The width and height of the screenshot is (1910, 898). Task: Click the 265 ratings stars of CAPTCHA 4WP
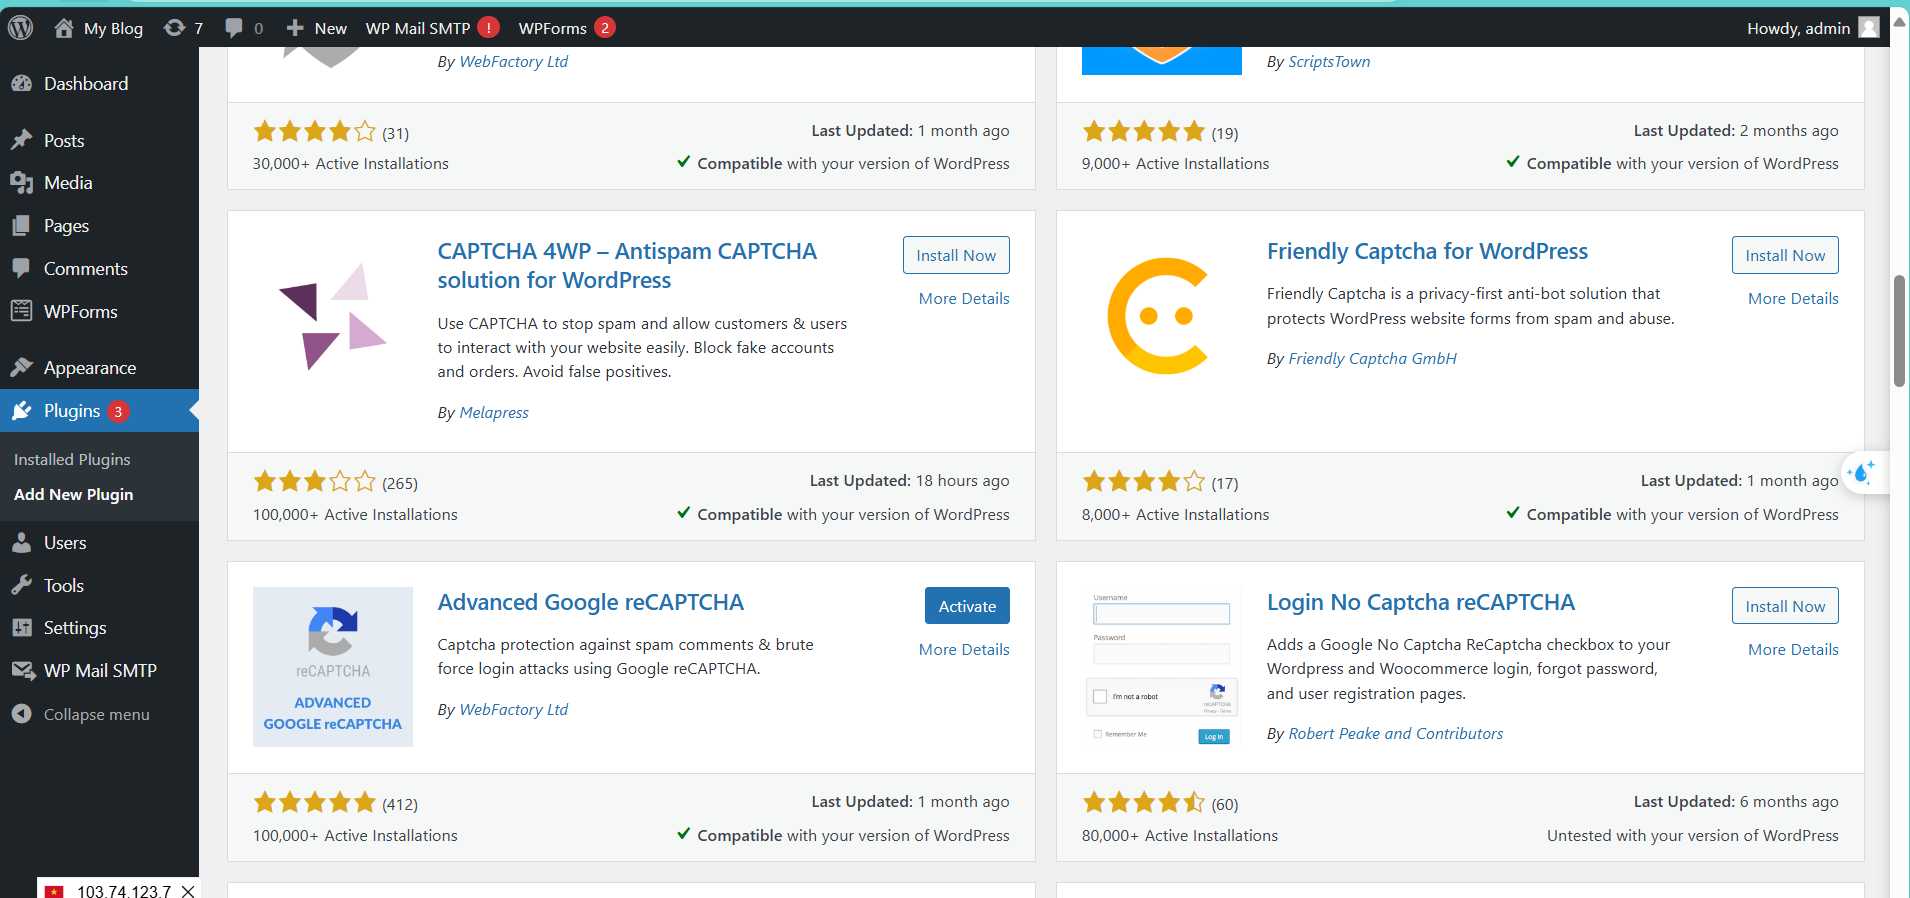tap(314, 482)
